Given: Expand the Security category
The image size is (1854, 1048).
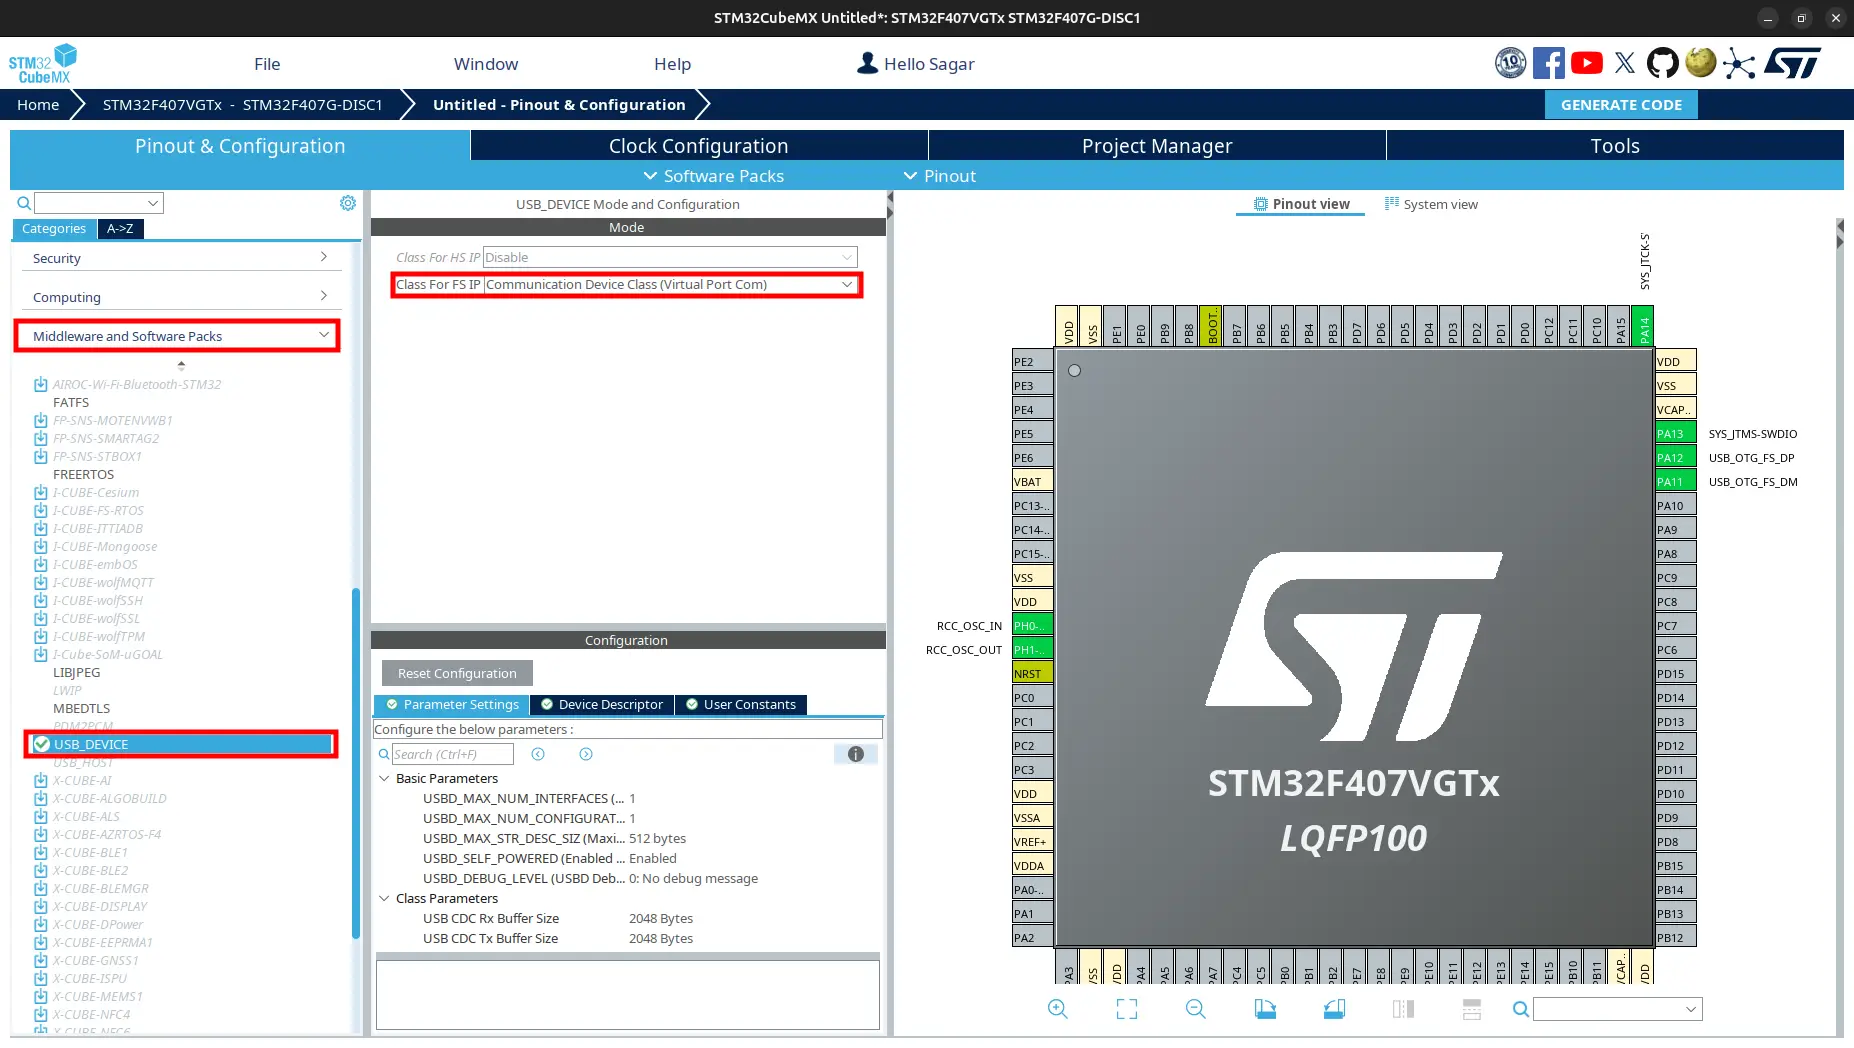Looking at the screenshot, I should coord(180,258).
